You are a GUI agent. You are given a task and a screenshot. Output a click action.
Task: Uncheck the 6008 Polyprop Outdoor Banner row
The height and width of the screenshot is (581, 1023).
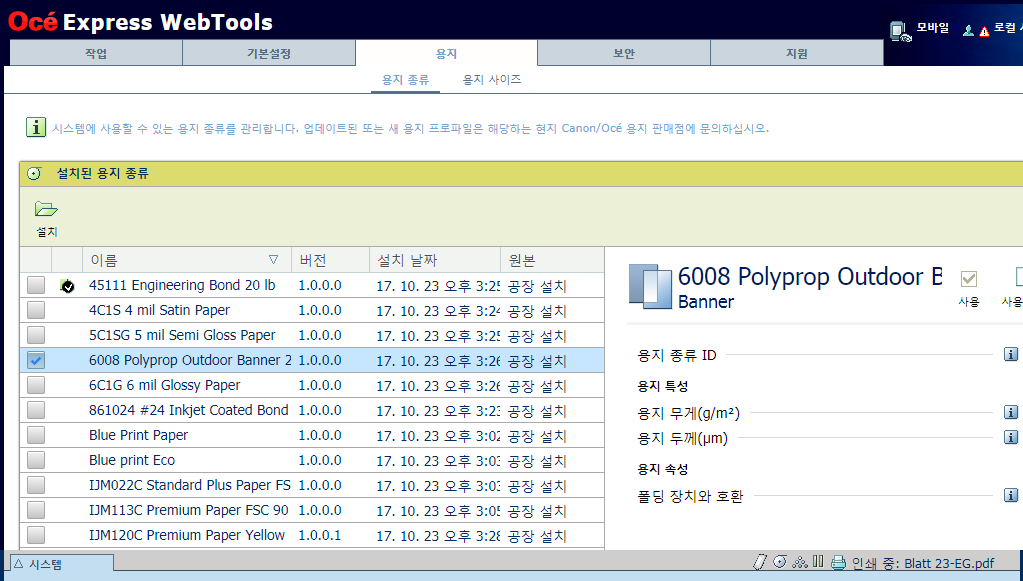(x=36, y=360)
